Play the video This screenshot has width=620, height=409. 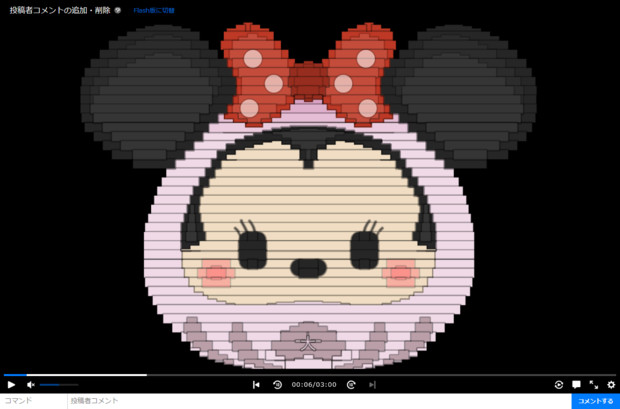pyautogui.click(x=11, y=384)
